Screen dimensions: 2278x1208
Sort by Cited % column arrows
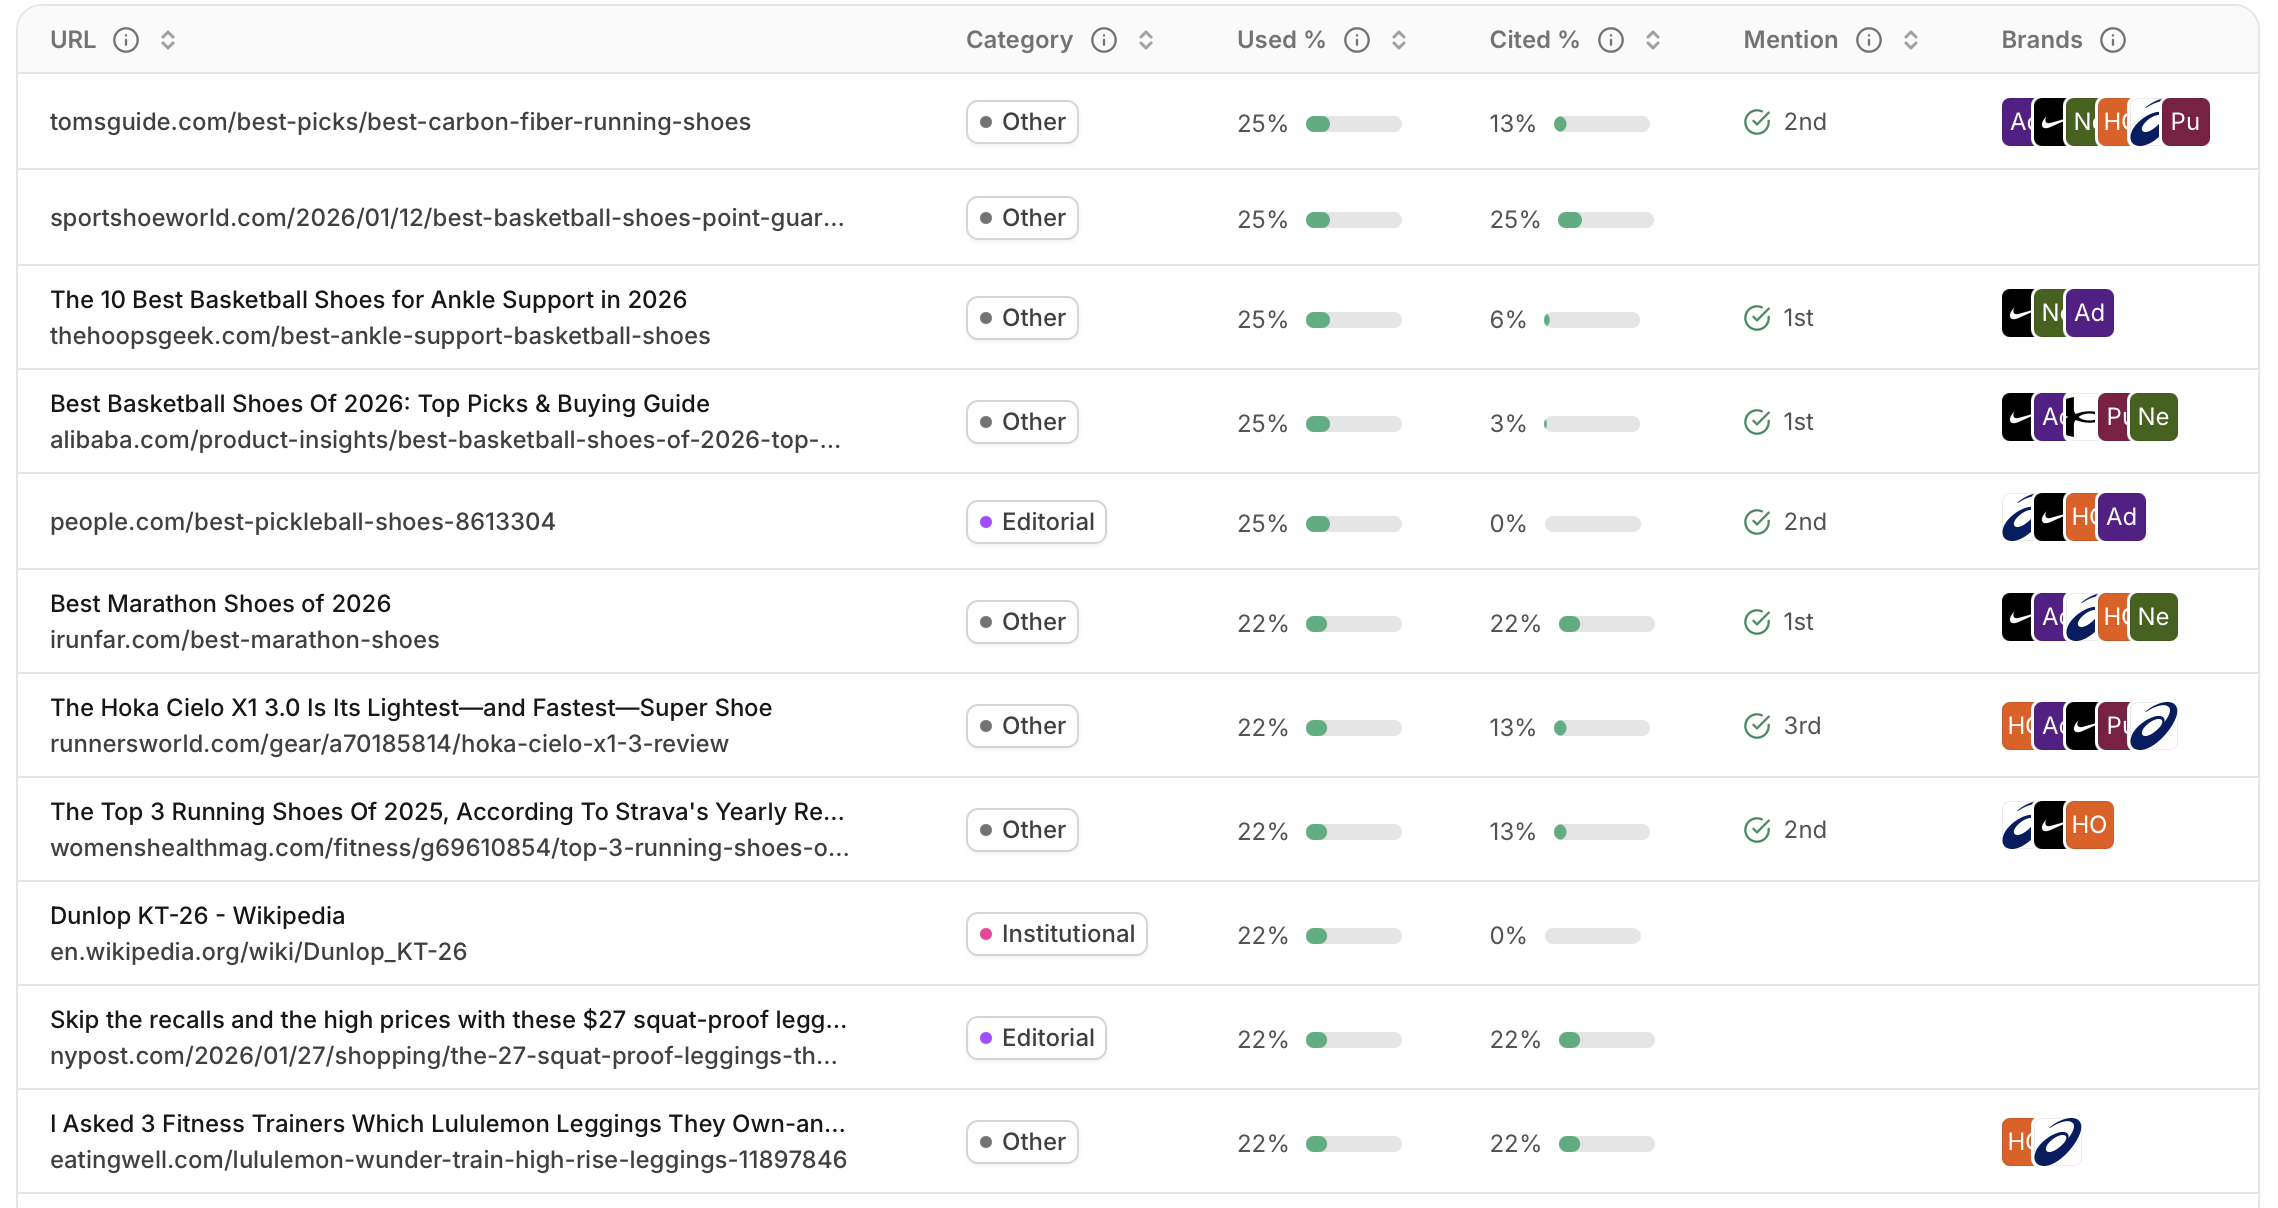[1653, 40]
